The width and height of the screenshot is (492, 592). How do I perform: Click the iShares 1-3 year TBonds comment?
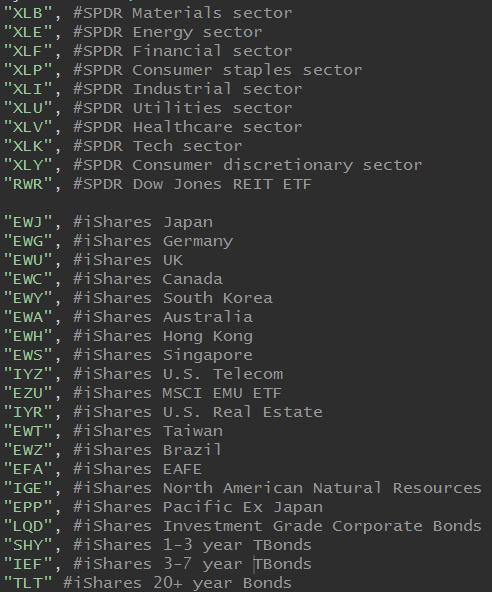click(x=193, y=546)
